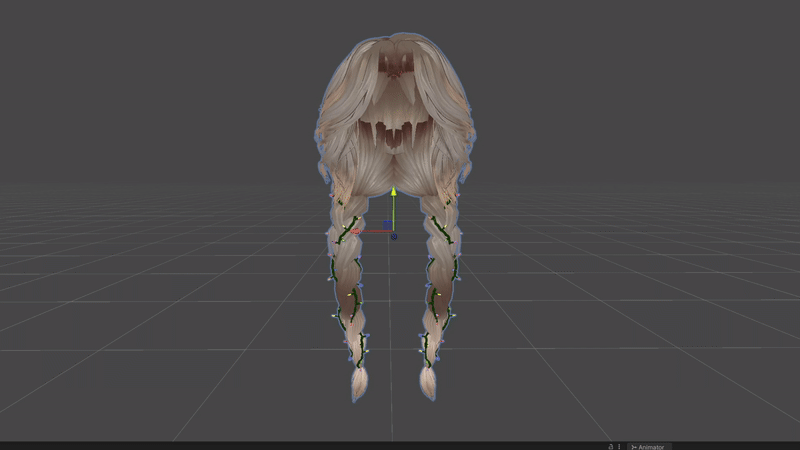
Task: Click the middle bone segment on the left braid
Action: click(x=344, y=272)
